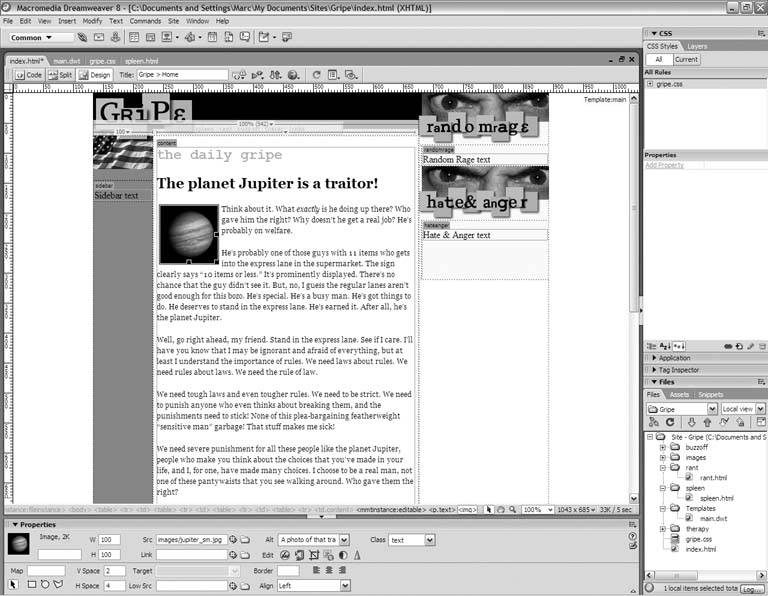Open the Align dropdown set to Left
The image size is (768, 596).
coord(345,585)
